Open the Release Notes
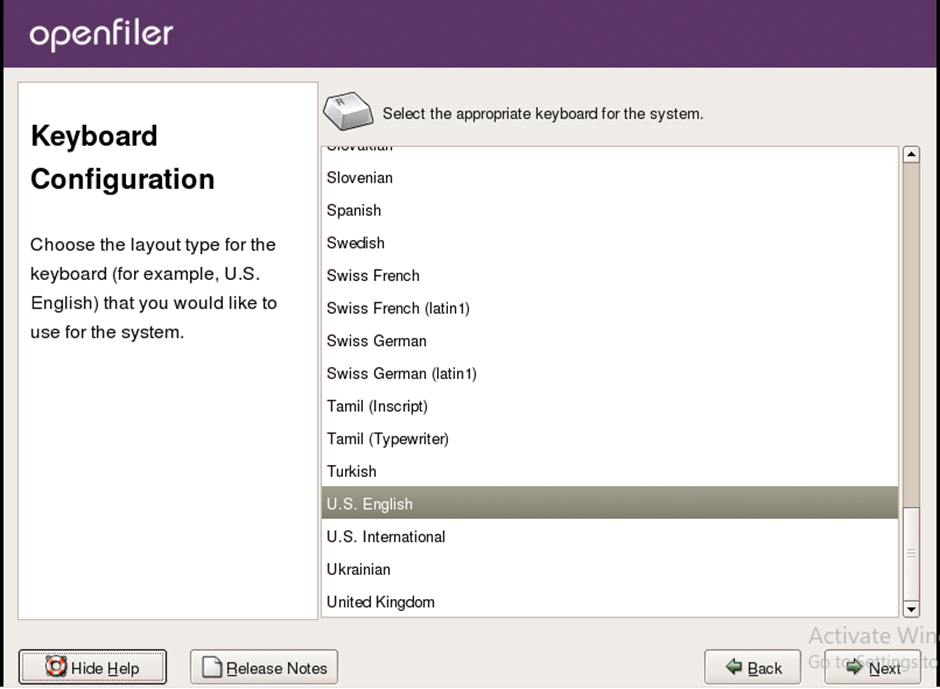The height and width of the screenshot is (689, 940). pyautogui.click(x=264, y=667)
